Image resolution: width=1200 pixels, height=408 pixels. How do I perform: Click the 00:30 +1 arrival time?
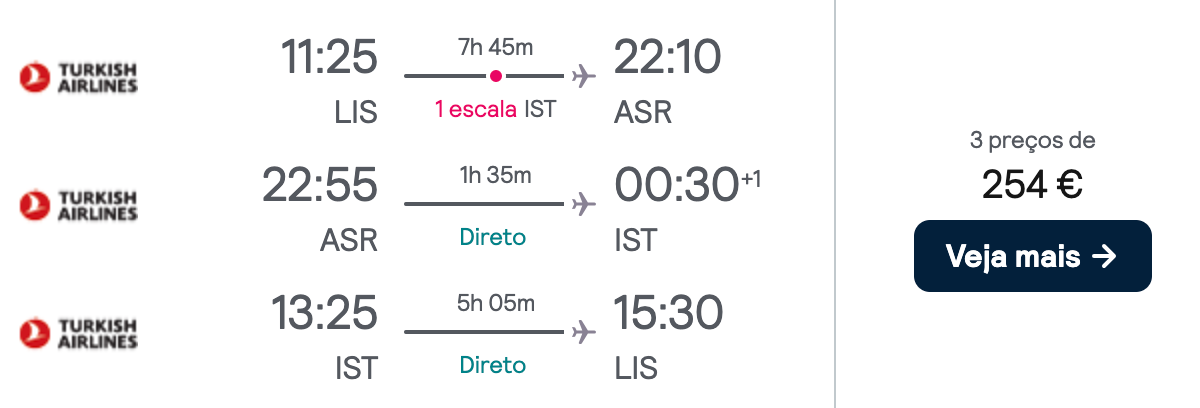pos(688,185)
